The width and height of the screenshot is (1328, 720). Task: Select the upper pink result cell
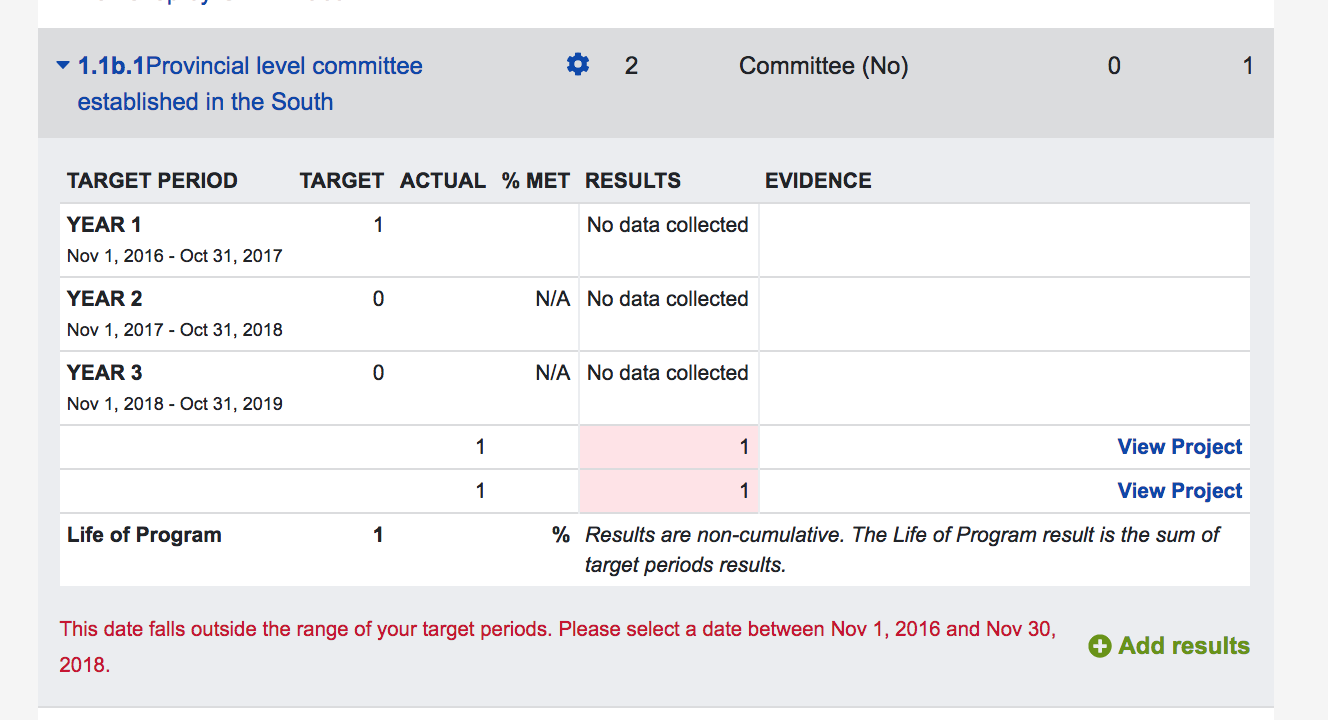tap(668, 447)
